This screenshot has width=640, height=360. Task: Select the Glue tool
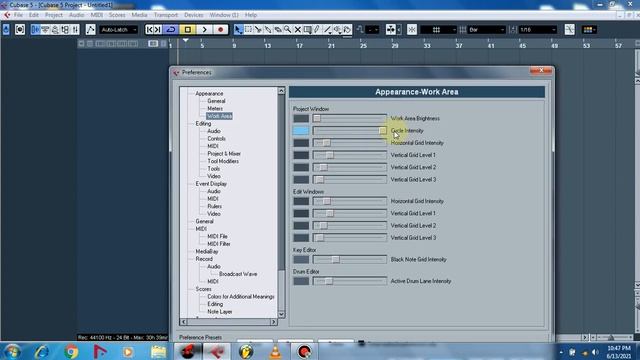coord(268,29)
